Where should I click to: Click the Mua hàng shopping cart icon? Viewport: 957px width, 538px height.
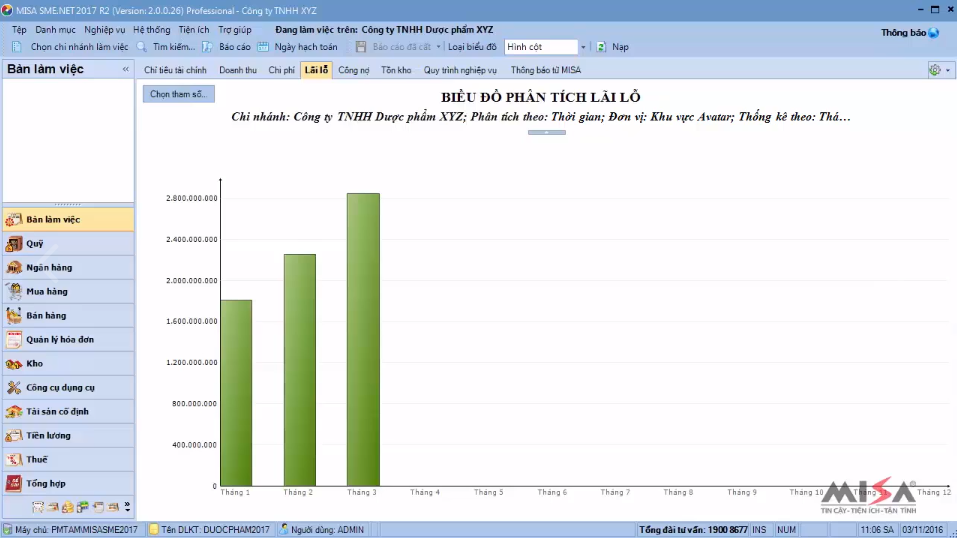pos(13,291)
